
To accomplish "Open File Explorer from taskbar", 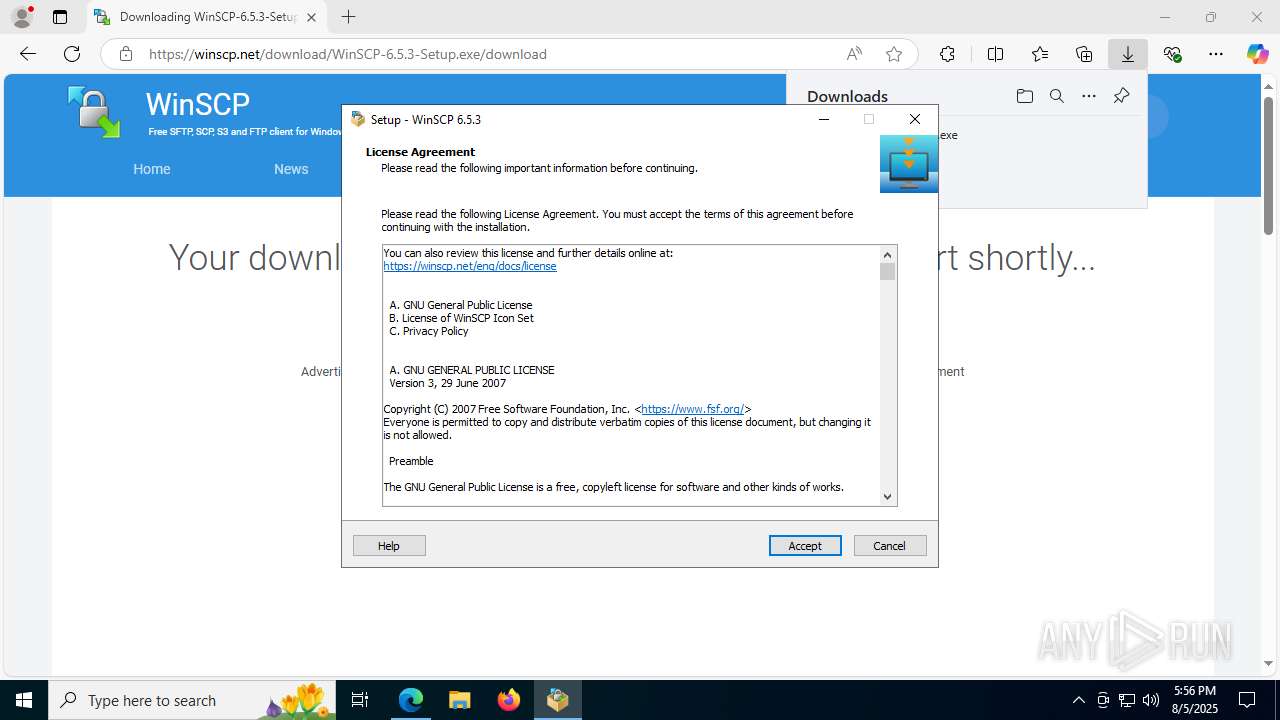I will coord(460,700).
